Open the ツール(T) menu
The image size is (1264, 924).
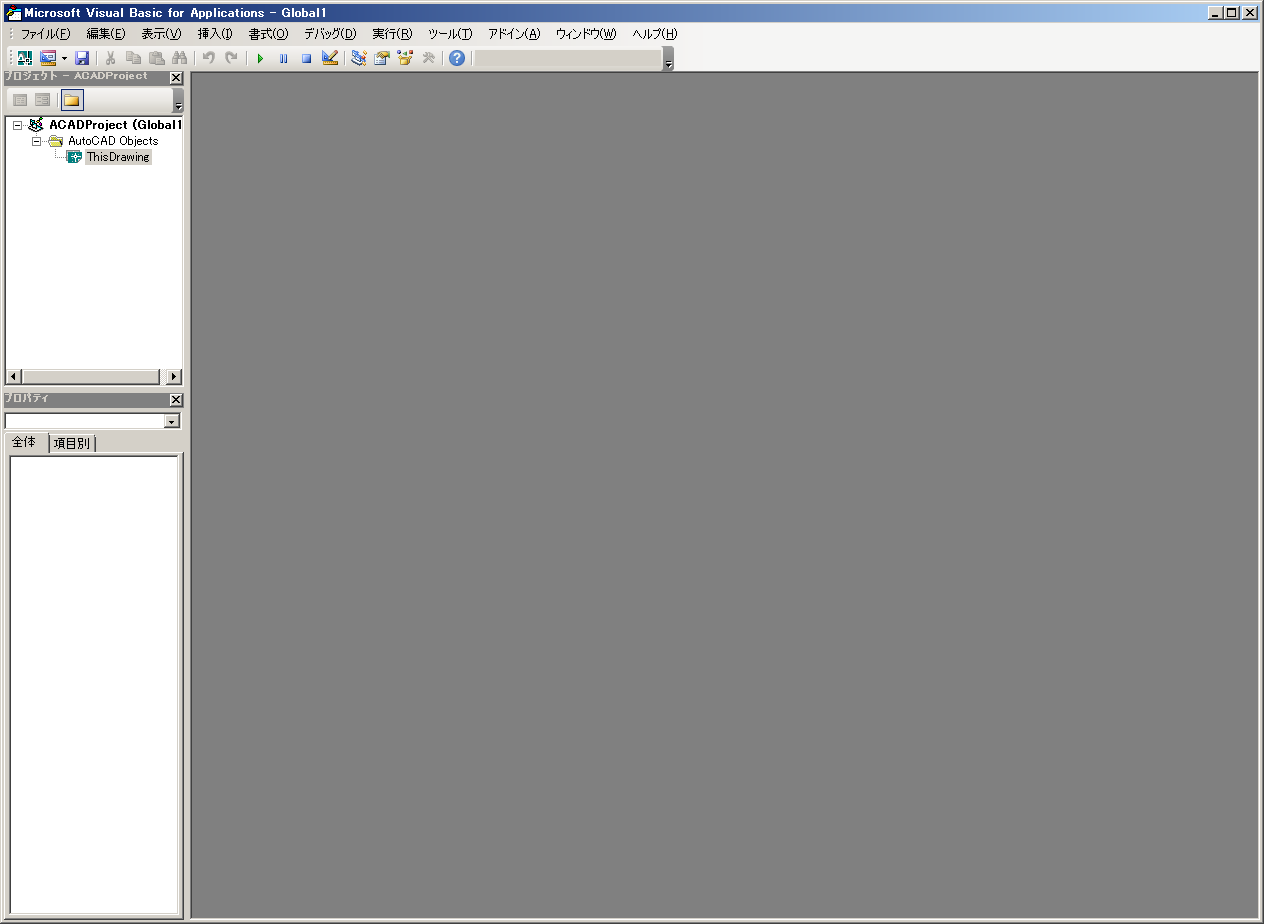click(450, 34)
